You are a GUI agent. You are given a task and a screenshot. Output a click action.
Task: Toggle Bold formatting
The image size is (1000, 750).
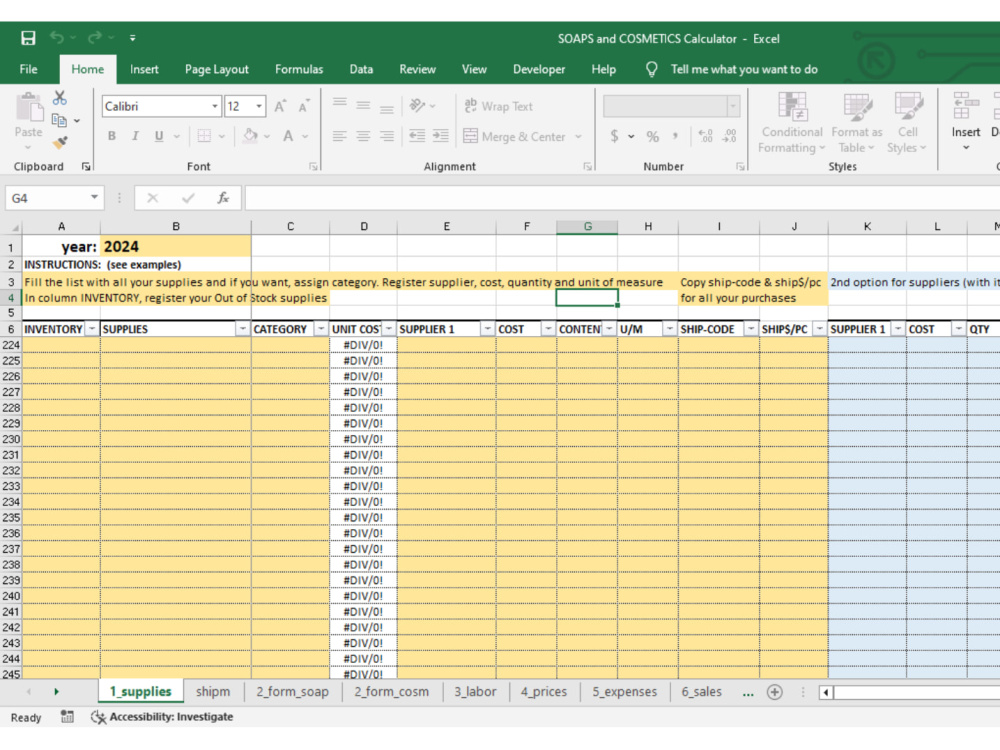click(x=112, y=136)
